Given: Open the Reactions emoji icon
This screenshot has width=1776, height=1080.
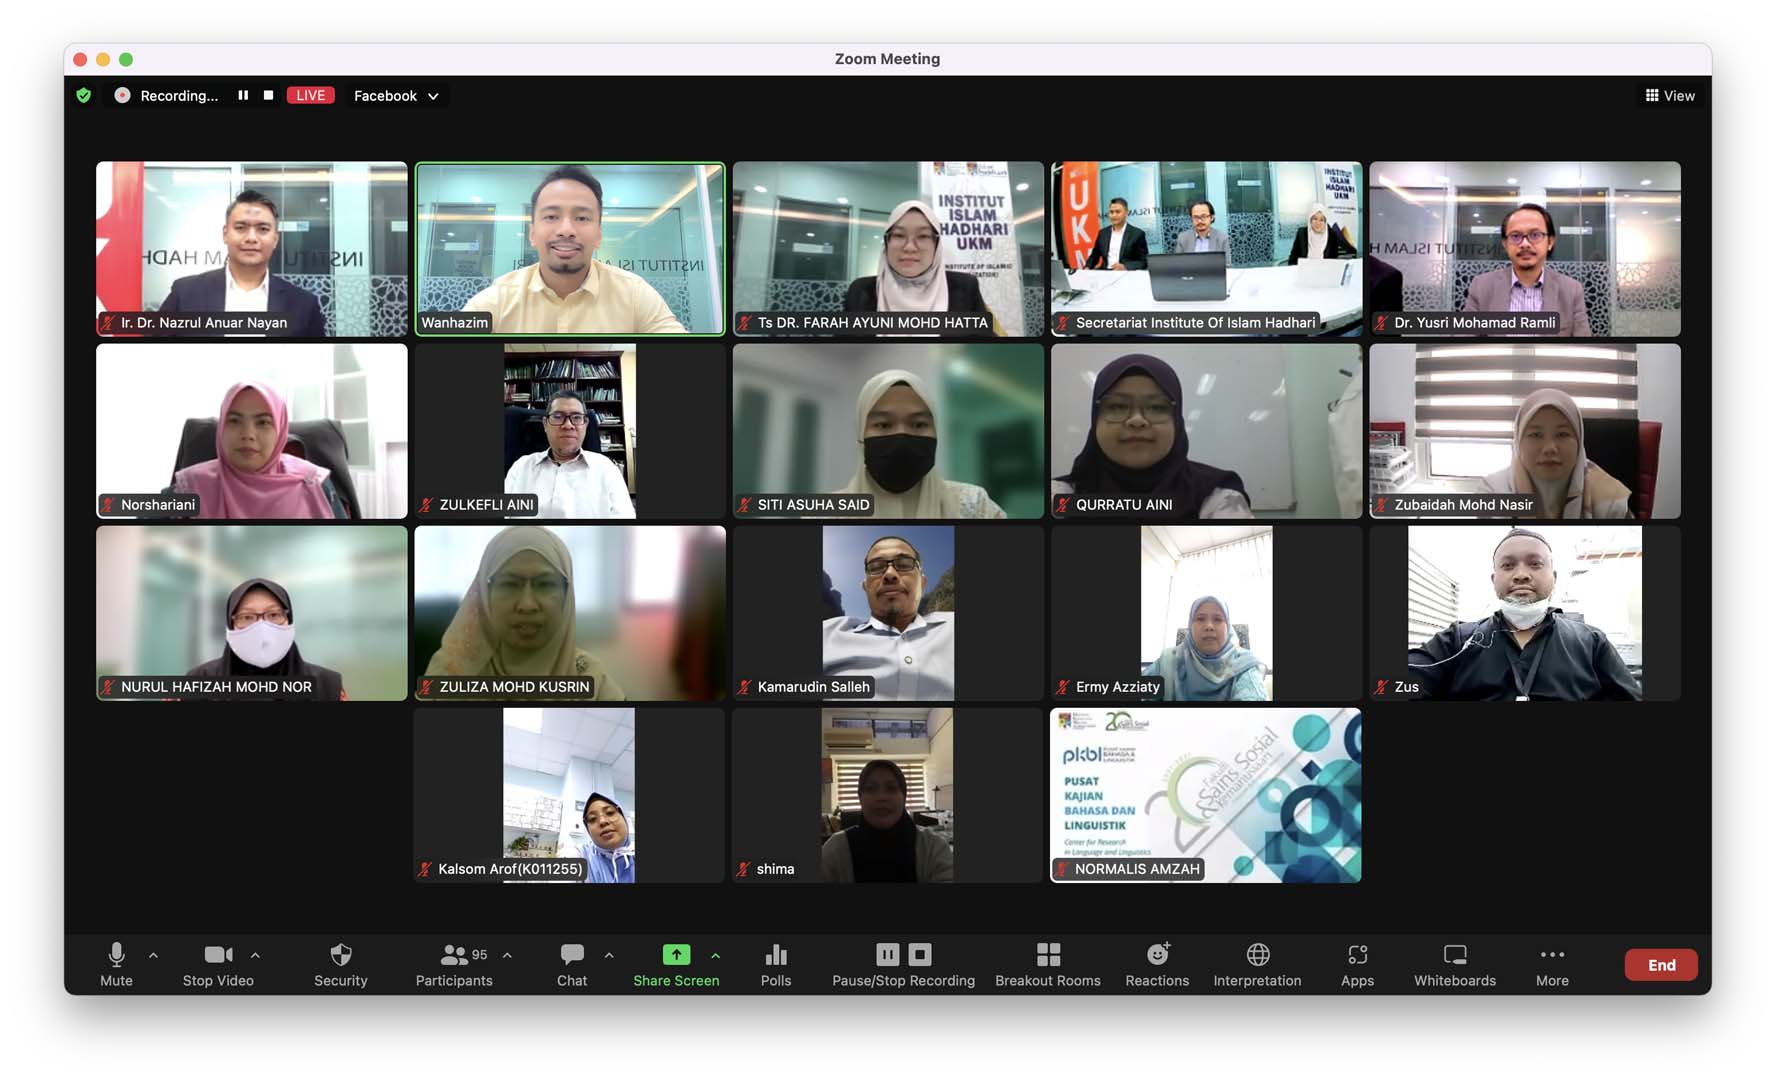Looking at the screenshot, I should coord(1157,955).
